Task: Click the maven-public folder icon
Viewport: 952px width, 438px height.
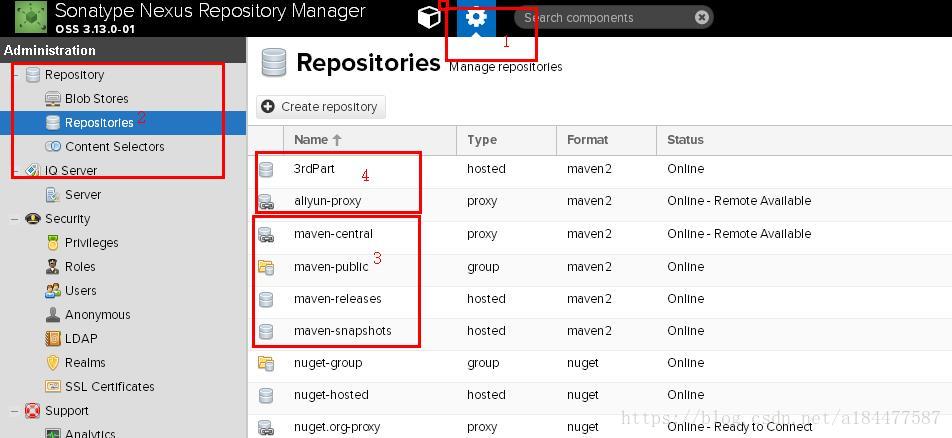Action: pyautogui.click(x=265, y=267)
